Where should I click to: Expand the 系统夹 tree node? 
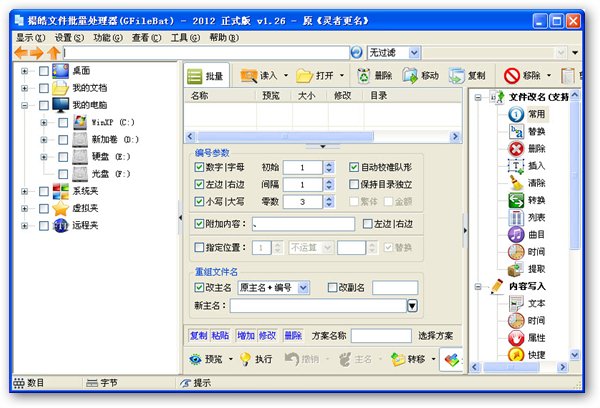[x=24, y=191]
